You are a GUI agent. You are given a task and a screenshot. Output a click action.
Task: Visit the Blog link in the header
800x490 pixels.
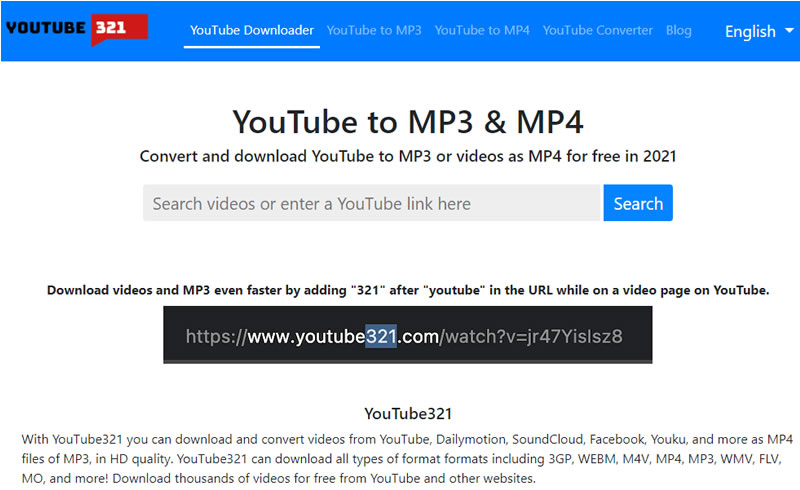point(678,30)
